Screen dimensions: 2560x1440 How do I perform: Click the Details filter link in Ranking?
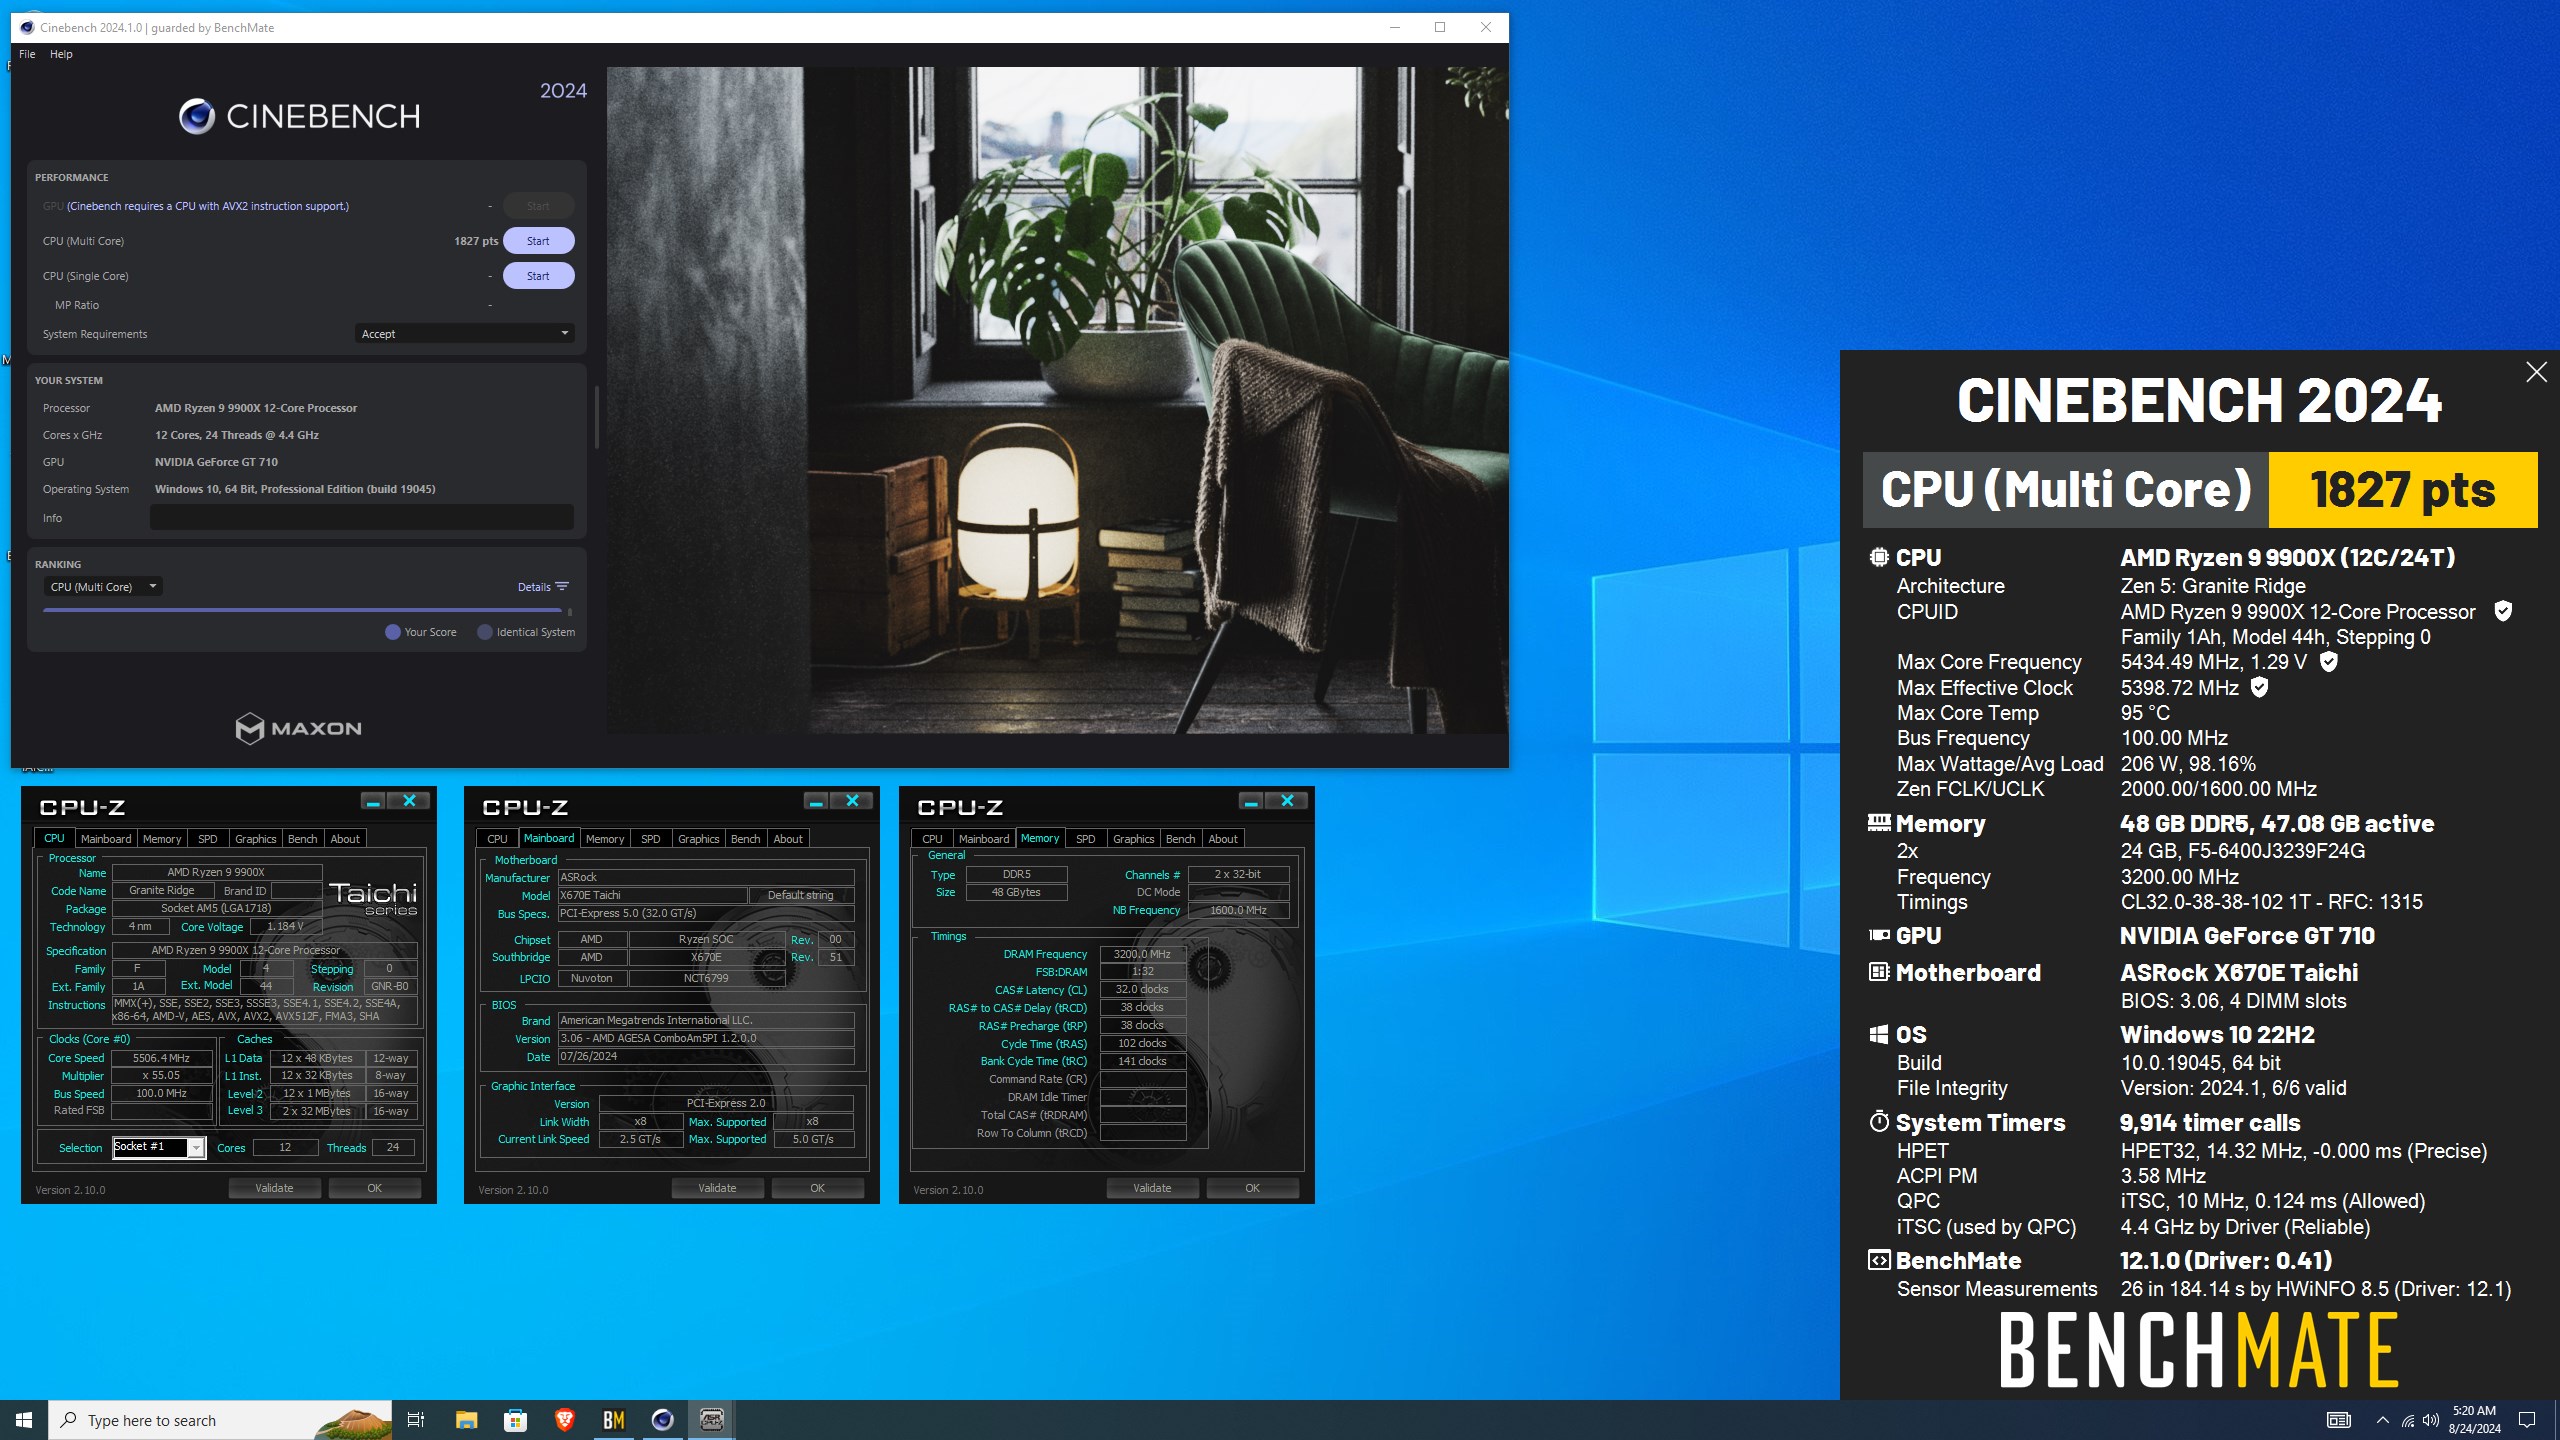pyautogui.click(x=543, y=587)
